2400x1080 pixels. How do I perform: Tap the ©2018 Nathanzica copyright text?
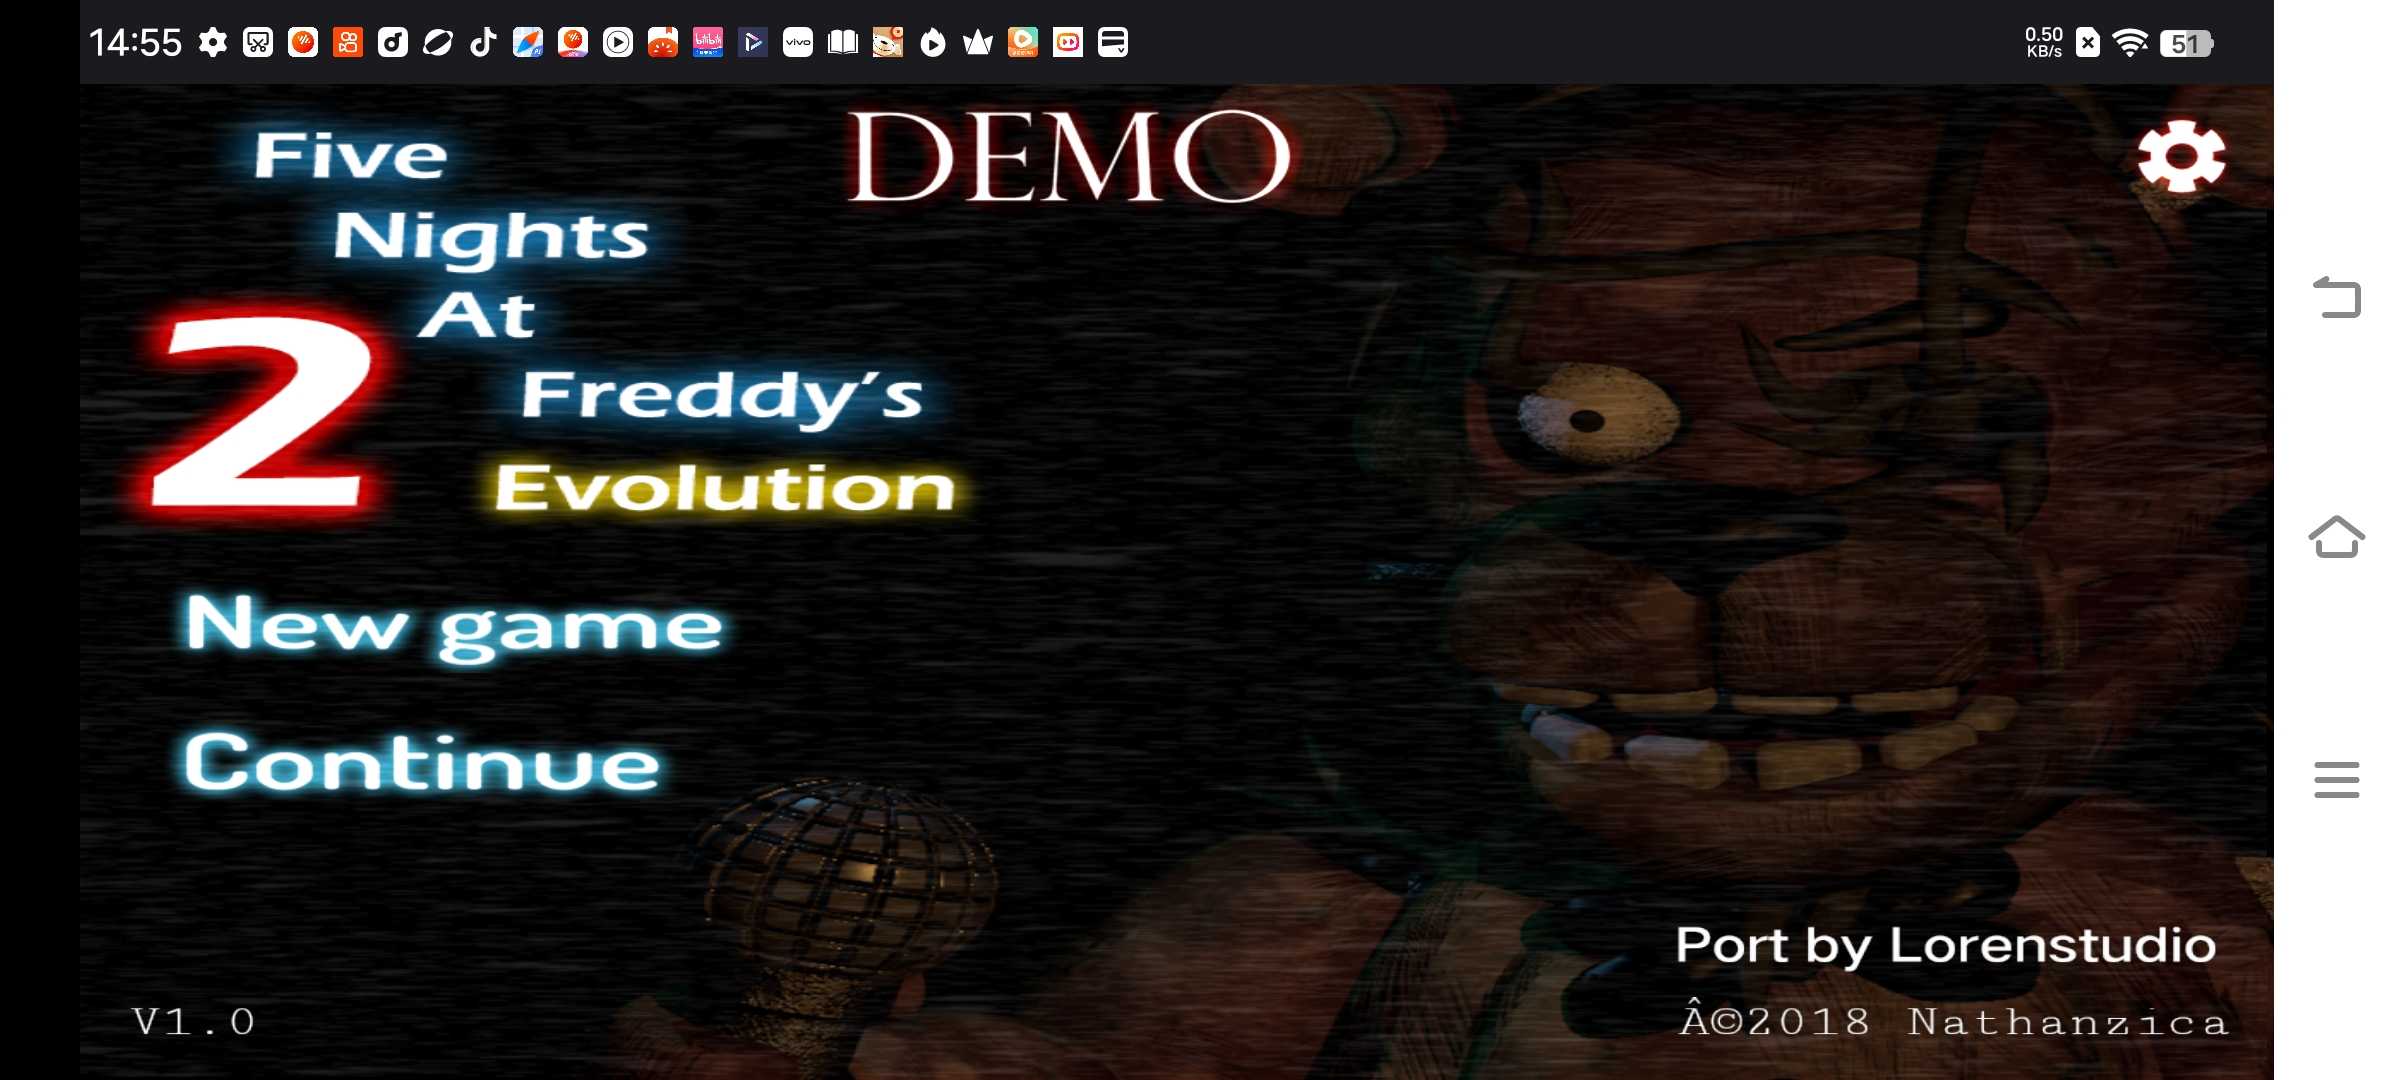(x=1954, y=1020)
